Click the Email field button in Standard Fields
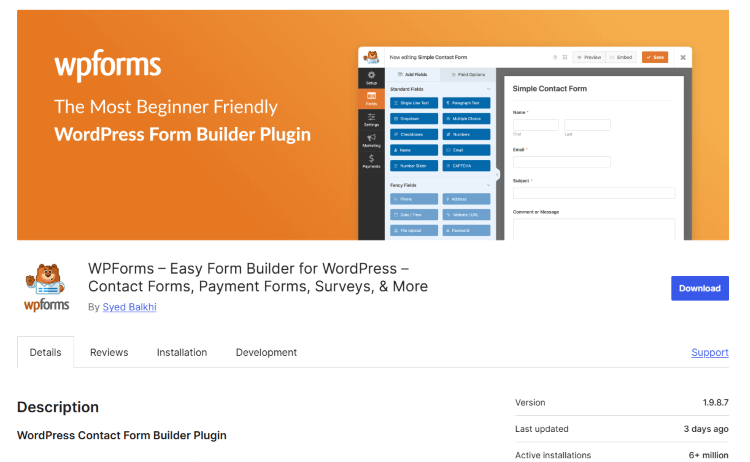Screen dimensions: 750x462 coord(466,150)
